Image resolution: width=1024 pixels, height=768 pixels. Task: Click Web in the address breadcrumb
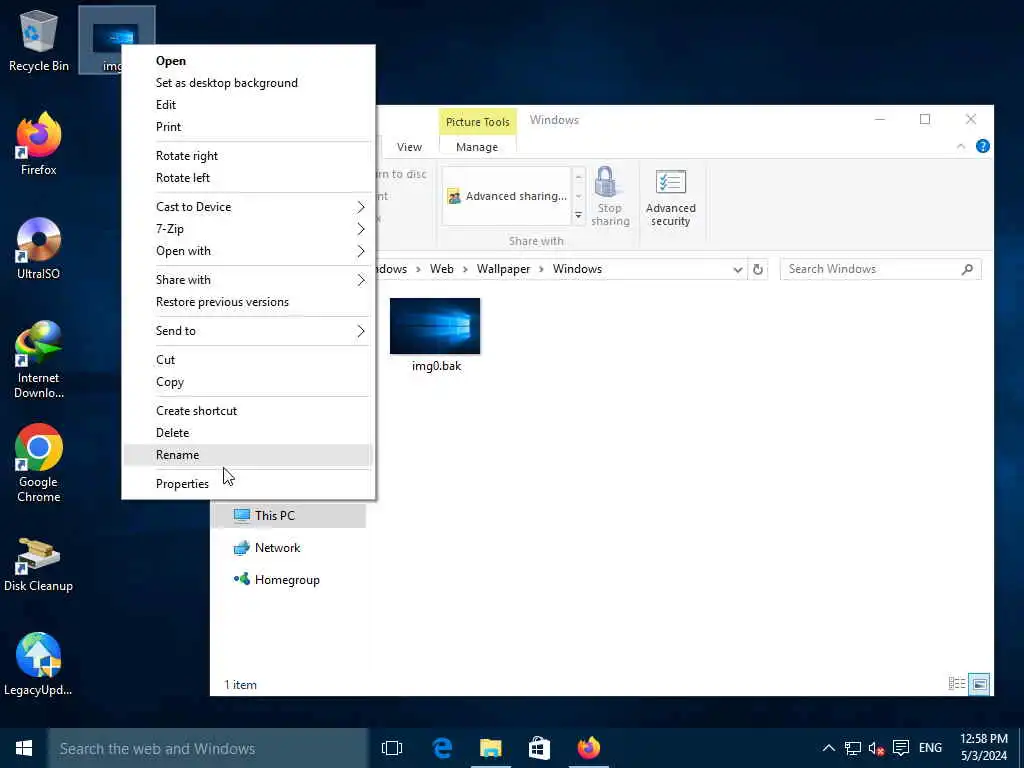pyautogui.click(x=441, y=269)
